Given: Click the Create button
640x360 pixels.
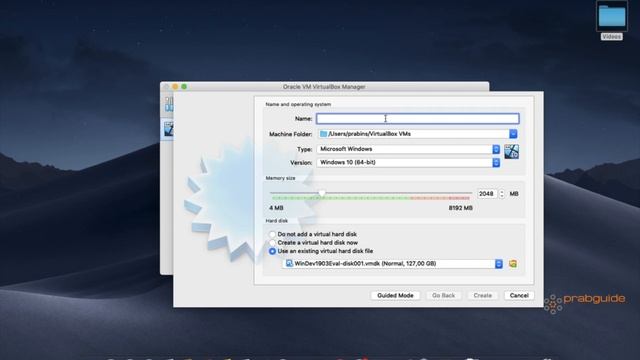Looking at the screenshot, I should point(482,295).
